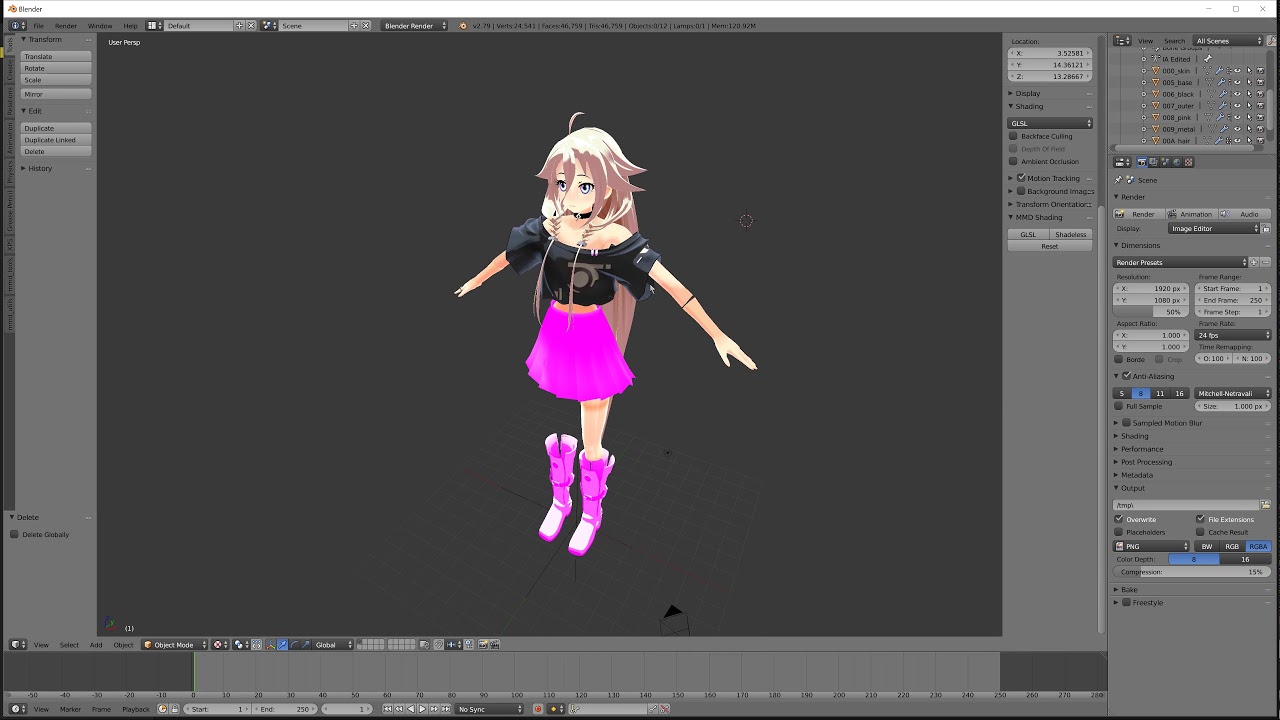The image size is (1280, 720).
Task: Click the Translate button
Action: [x=56, y=57]
